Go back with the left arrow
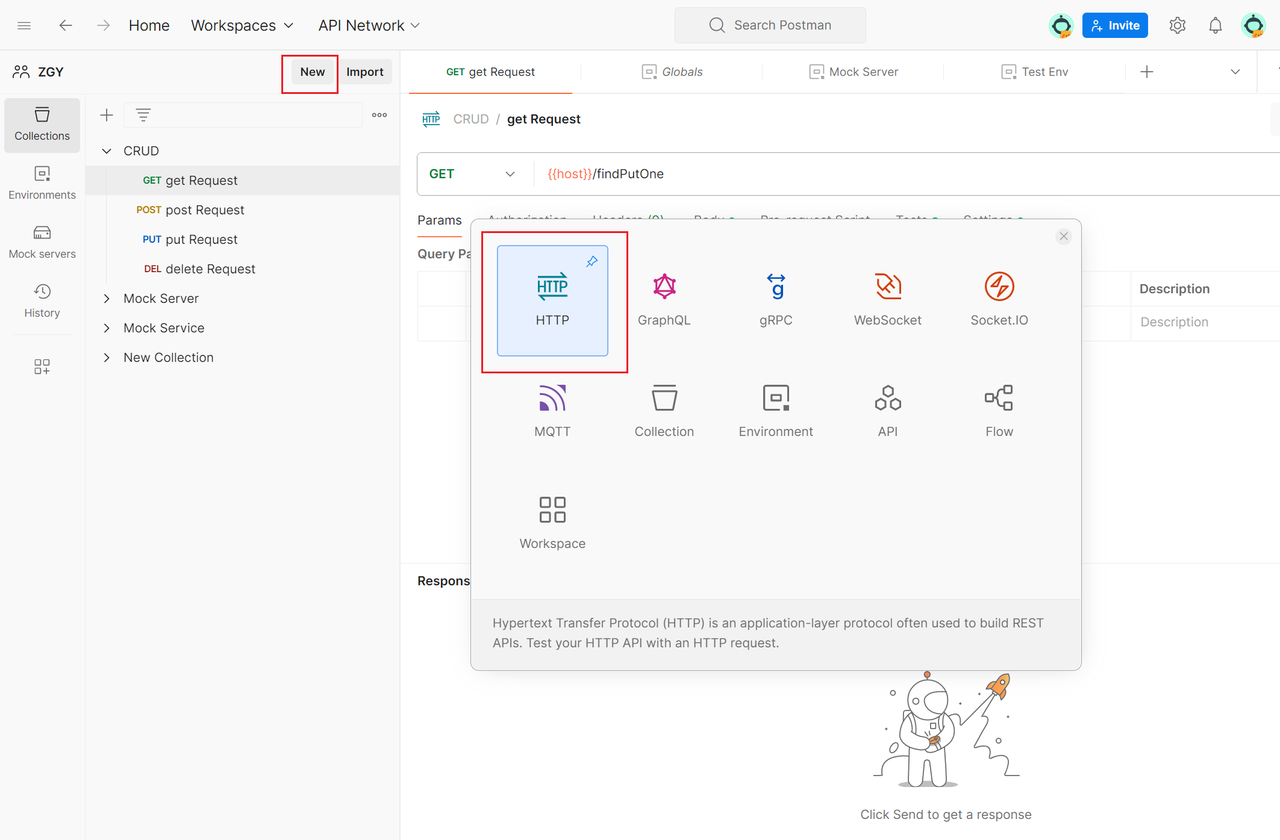This screenshot has width=1280, height=840. pyautogui.click(x=65, y=25)
